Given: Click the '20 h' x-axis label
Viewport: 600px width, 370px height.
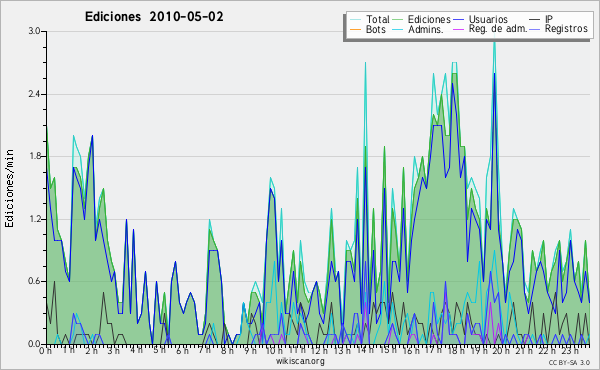Looking at the screenshot, I should coord(501,351).
